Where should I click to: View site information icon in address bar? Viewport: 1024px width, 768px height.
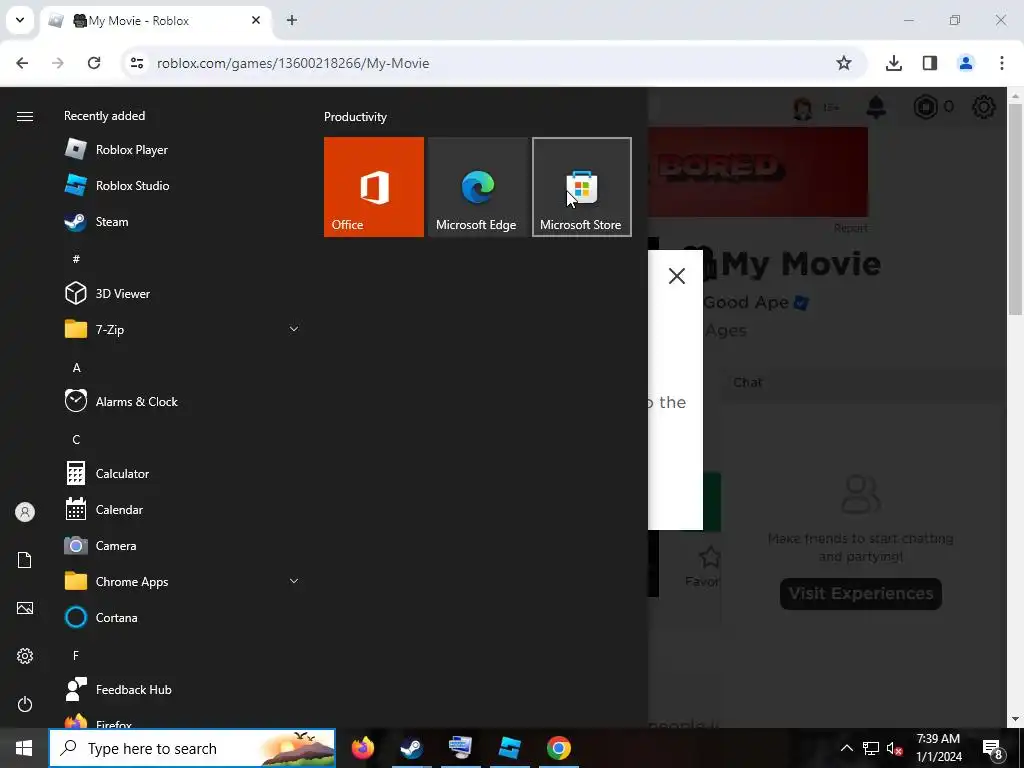pos(136,63)
